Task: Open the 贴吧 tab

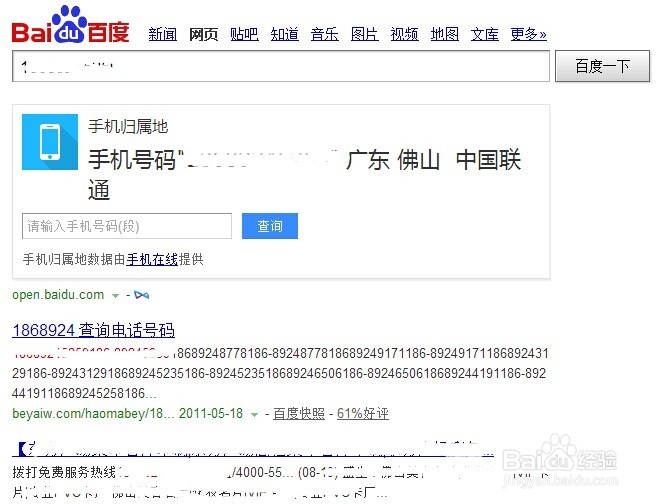Action: [244, 34]
